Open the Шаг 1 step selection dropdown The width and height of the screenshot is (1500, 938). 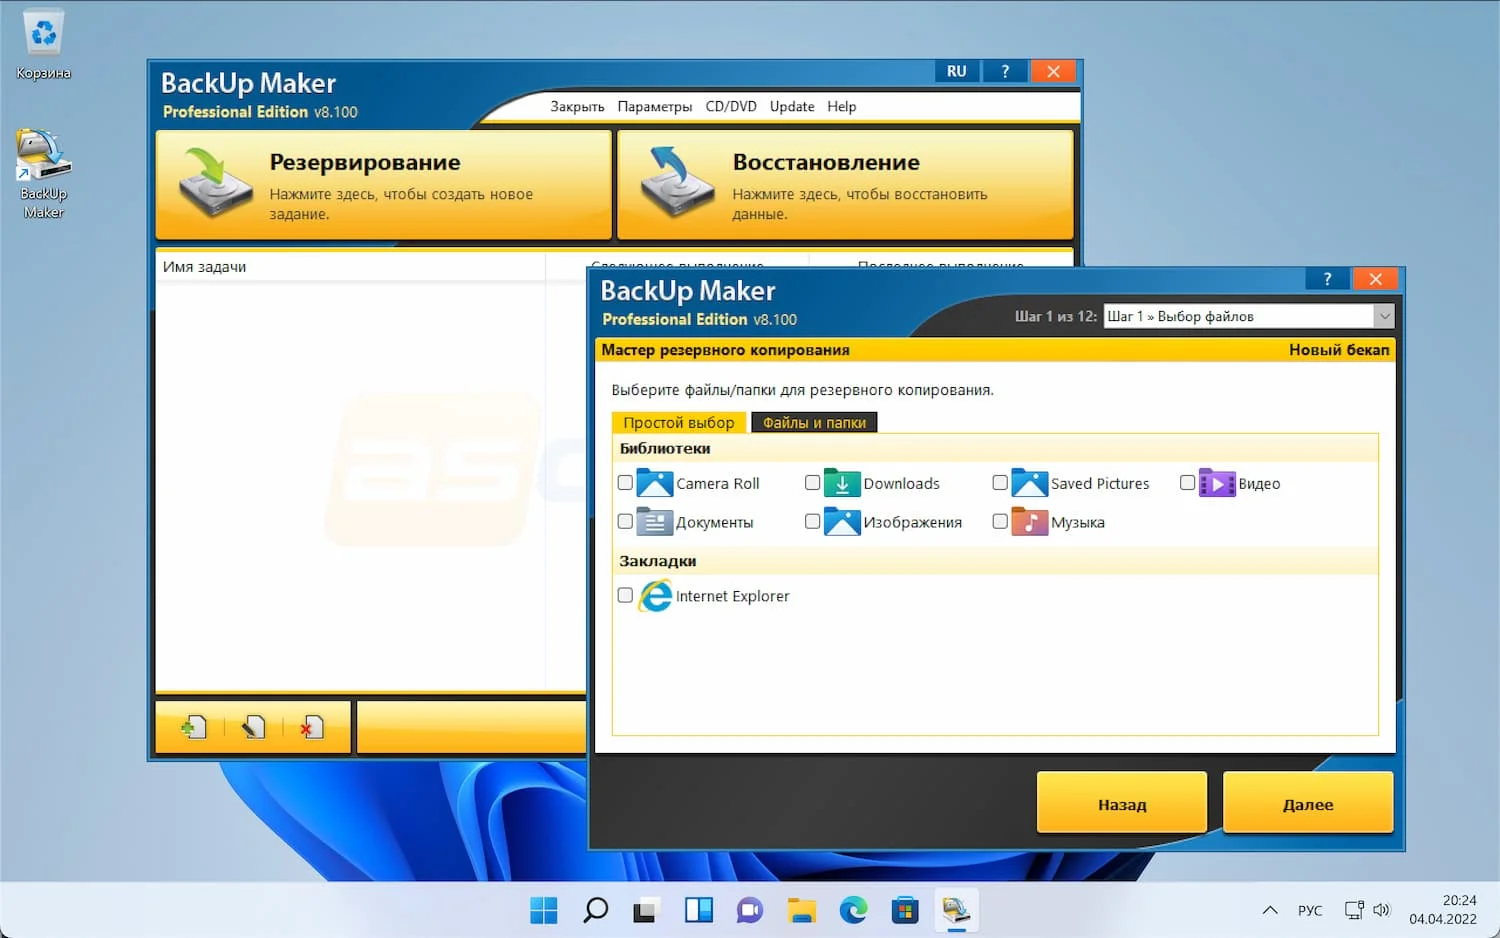click(1386, 316)
